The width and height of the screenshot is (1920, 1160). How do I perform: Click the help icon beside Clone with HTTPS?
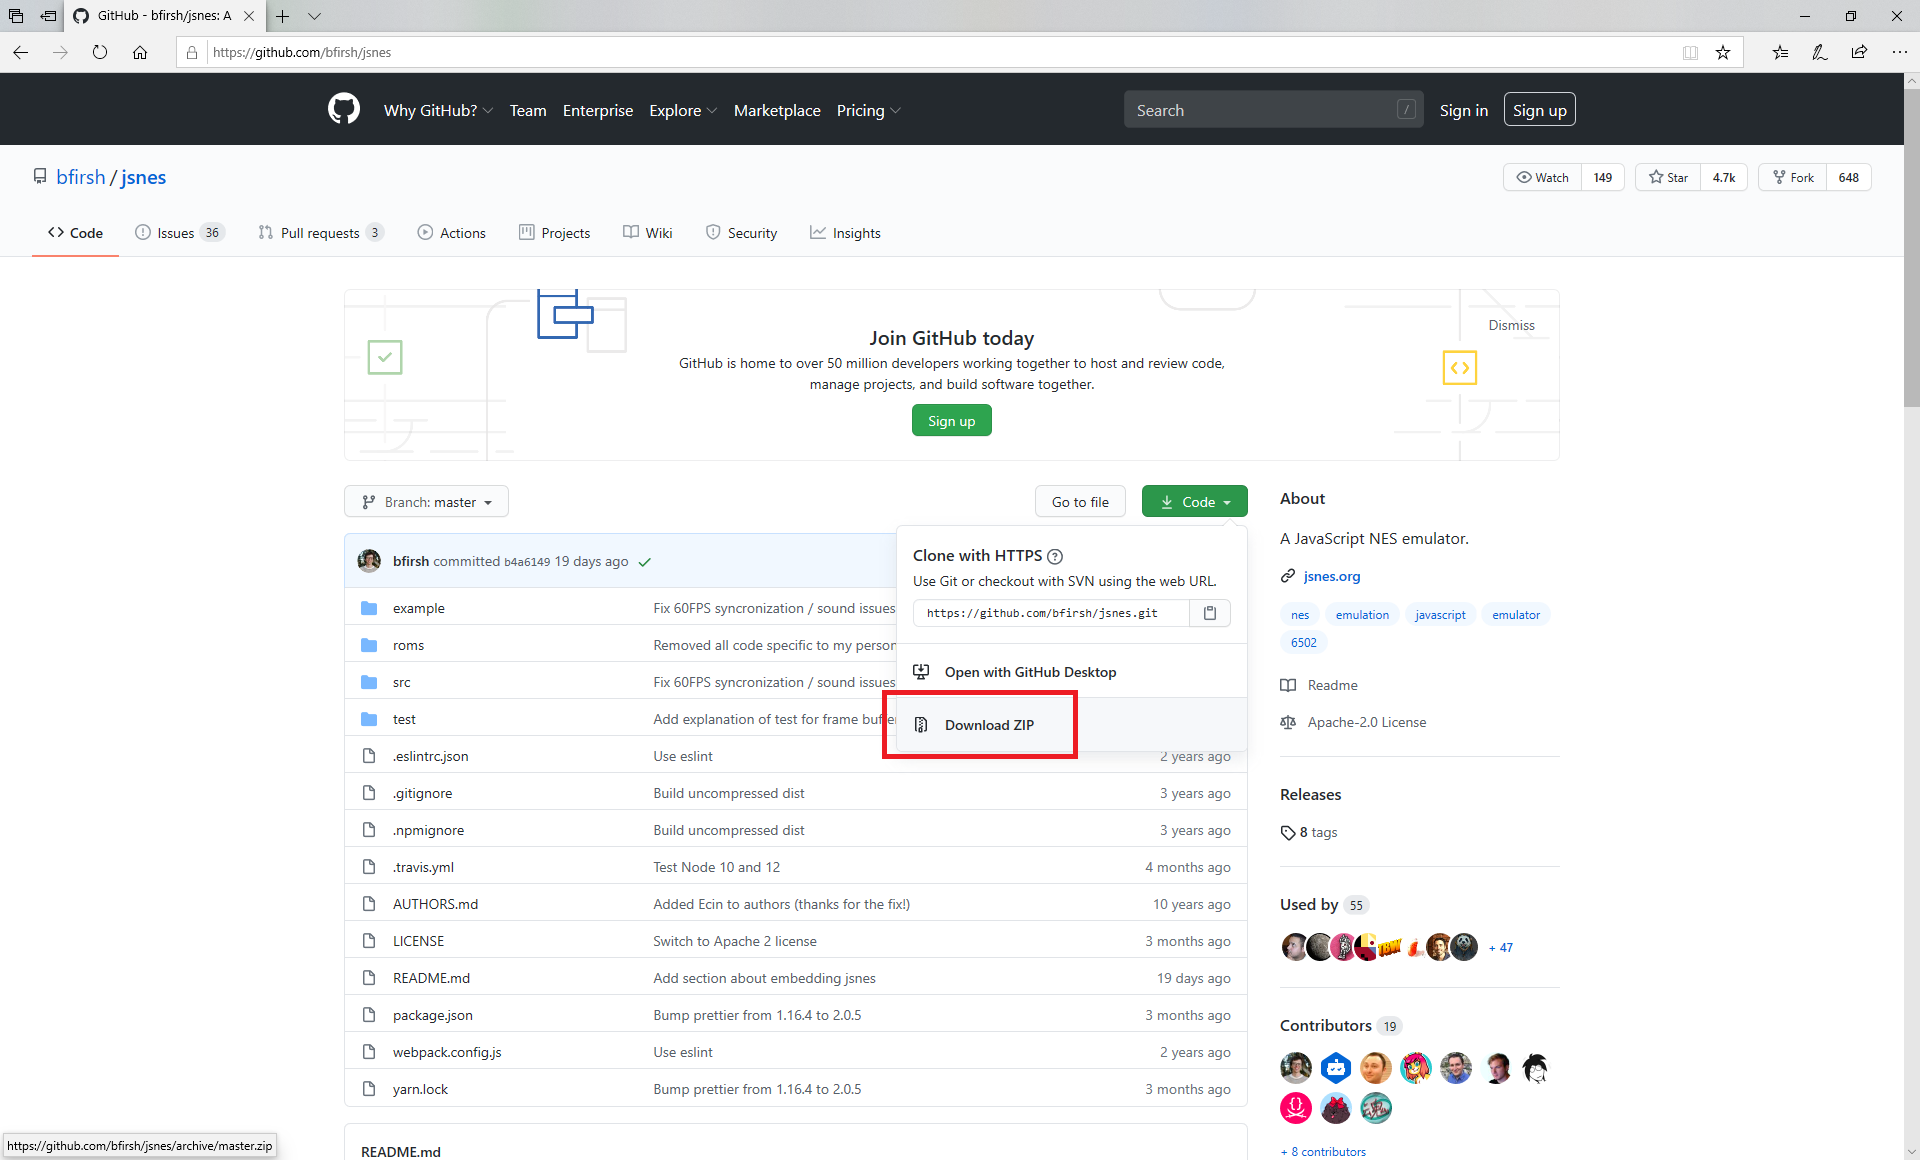(x=1055, y=556)
